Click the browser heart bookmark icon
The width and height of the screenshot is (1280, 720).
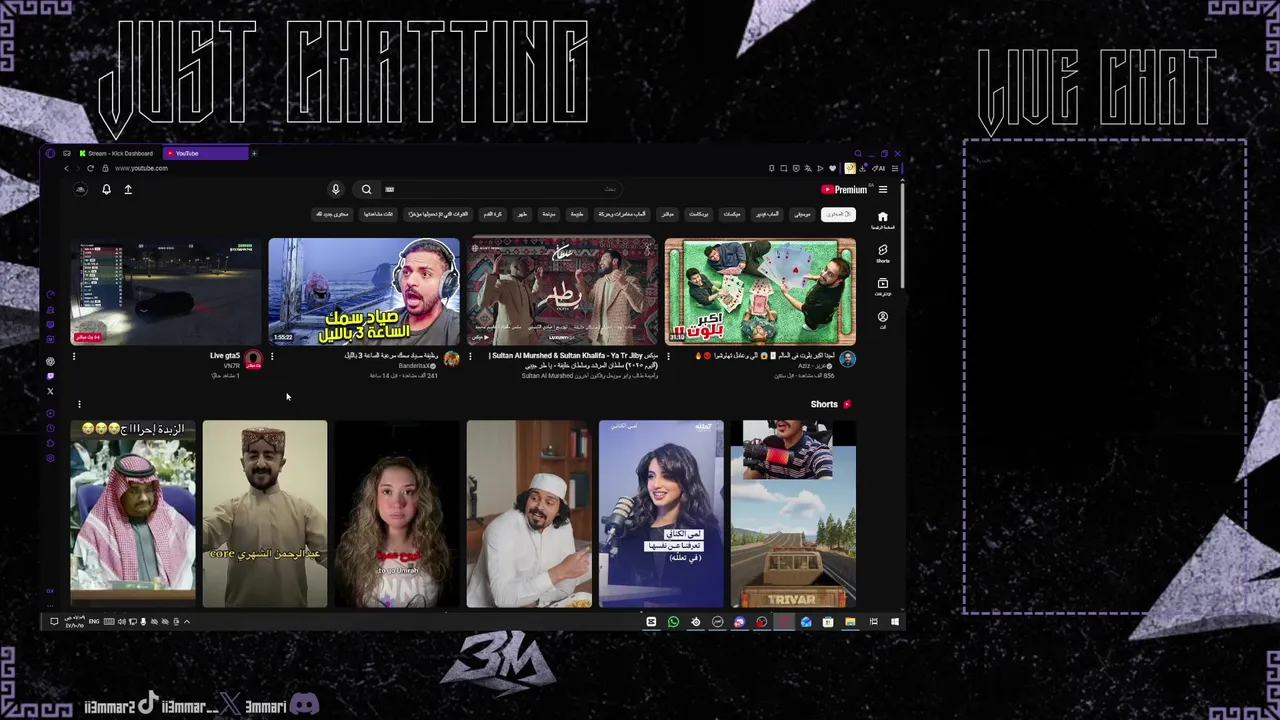coord(832,168)
